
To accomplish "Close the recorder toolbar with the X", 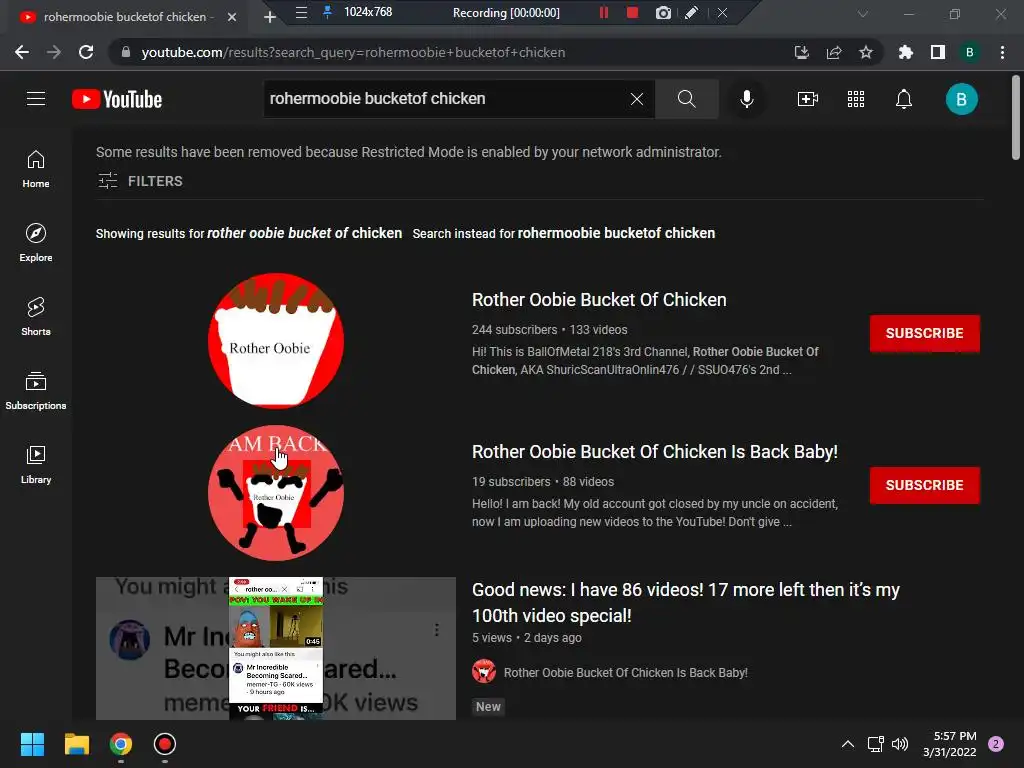I will [722, 12].
